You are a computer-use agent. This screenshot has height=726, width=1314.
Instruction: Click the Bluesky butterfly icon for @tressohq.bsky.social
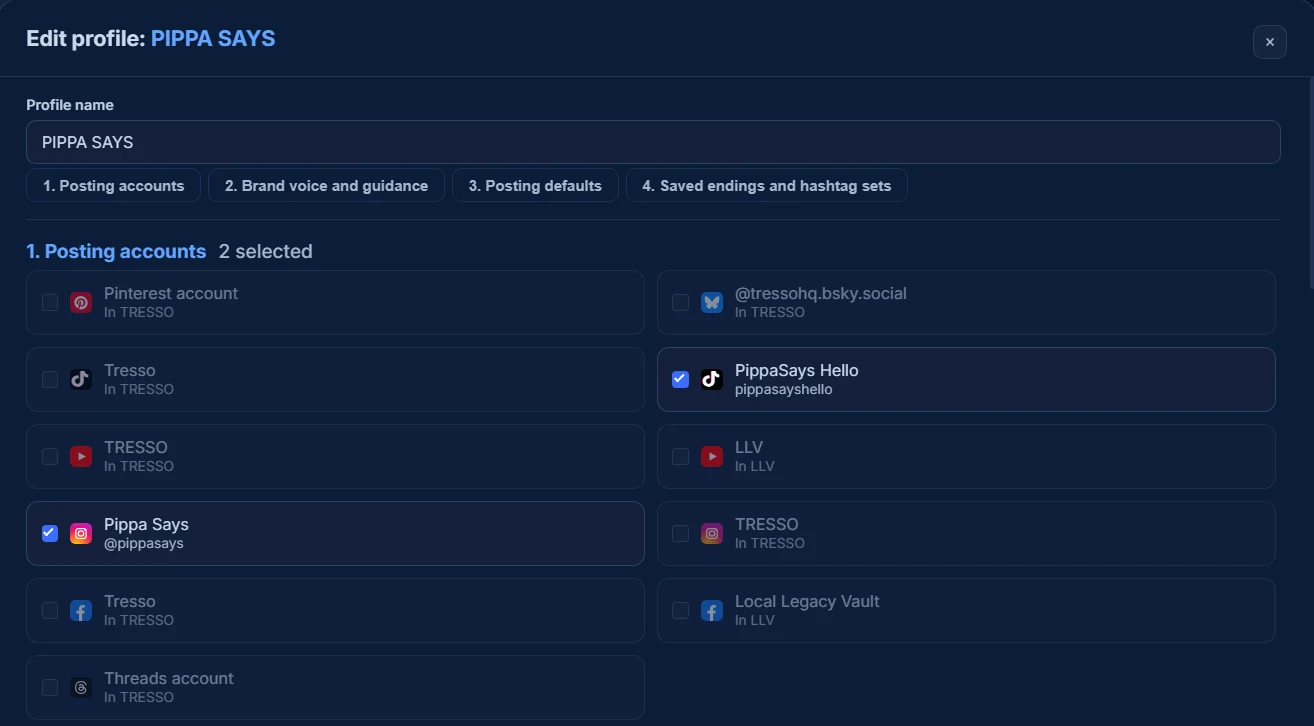712,302
